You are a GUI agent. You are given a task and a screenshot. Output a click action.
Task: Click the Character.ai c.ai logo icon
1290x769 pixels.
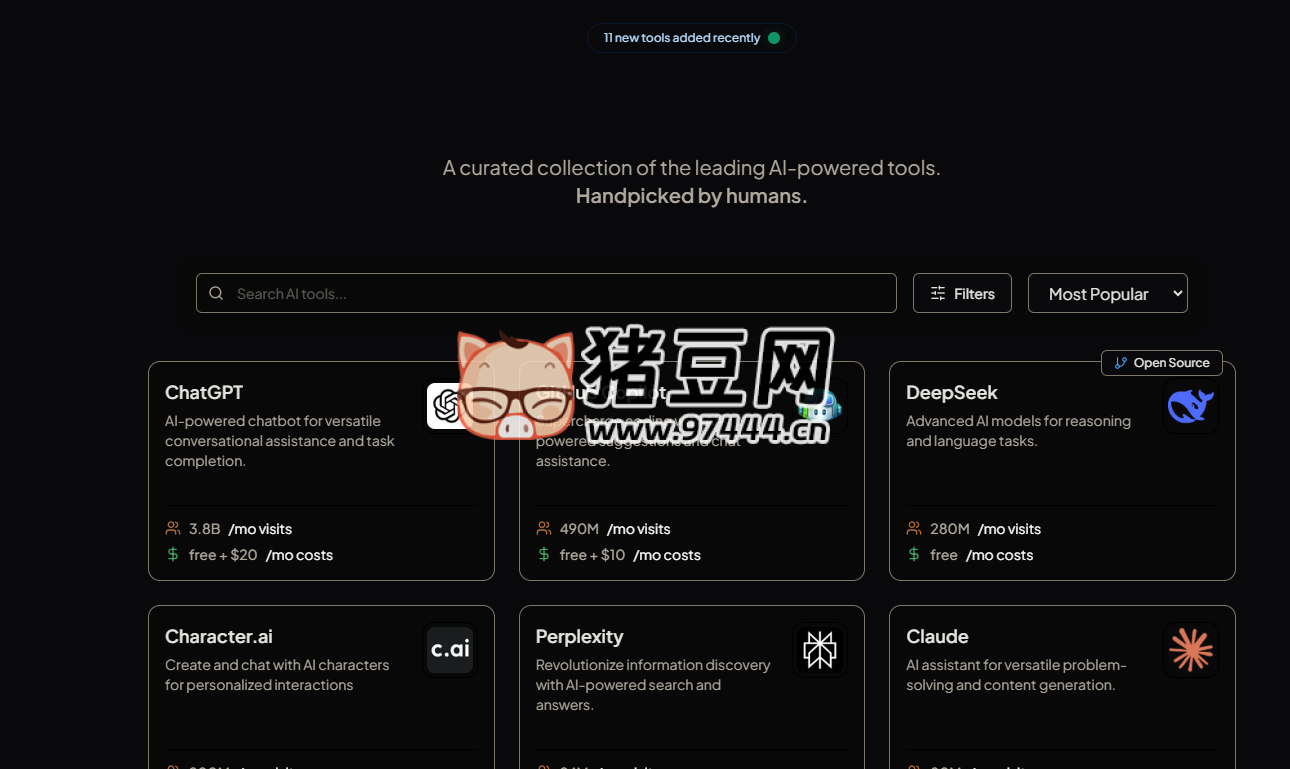point(450,650)
